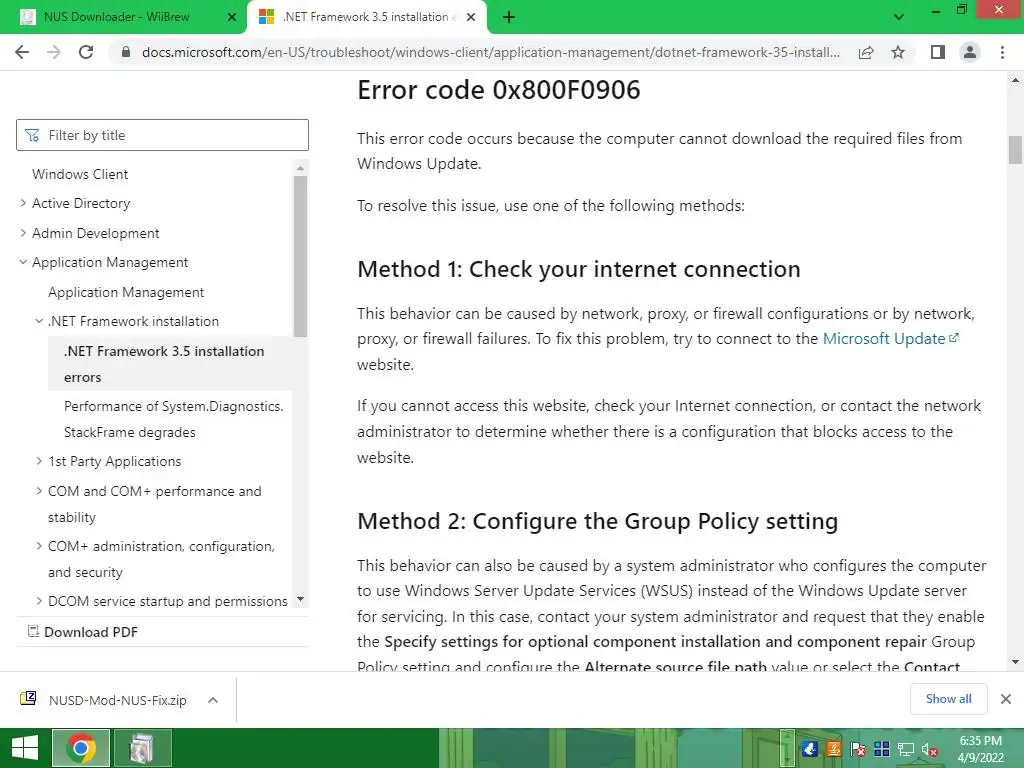Click the Filter by title field
This screenshot has height=768, width=1024.
(162, 135)
